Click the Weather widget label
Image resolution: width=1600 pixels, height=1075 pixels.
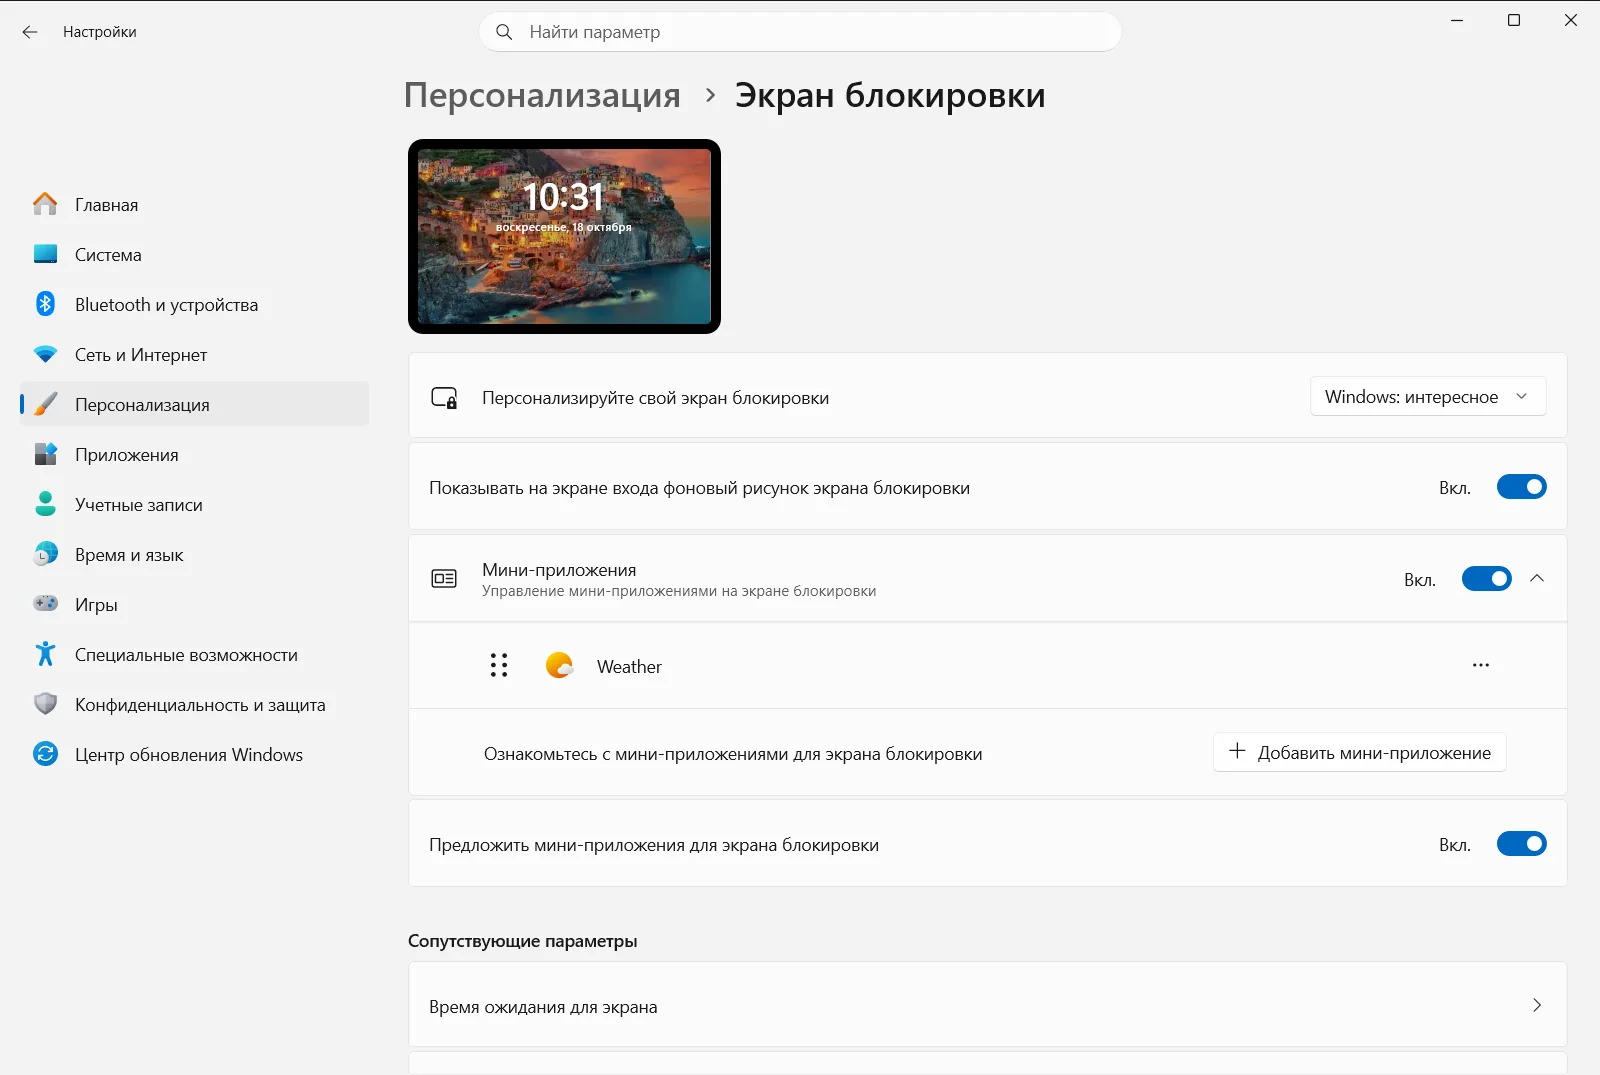point(629,667)
